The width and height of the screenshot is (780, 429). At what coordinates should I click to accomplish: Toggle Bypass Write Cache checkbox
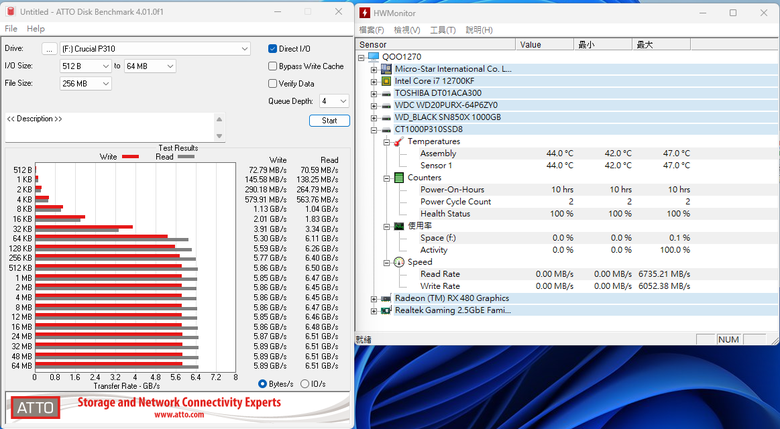click(272, 66)
